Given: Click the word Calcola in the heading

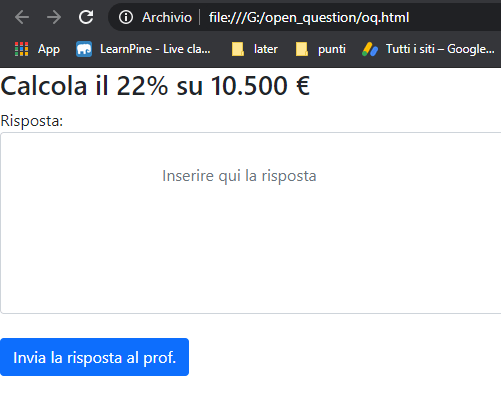Looking at the screenshot, I should pyautogui.click(x=44, y=86).
